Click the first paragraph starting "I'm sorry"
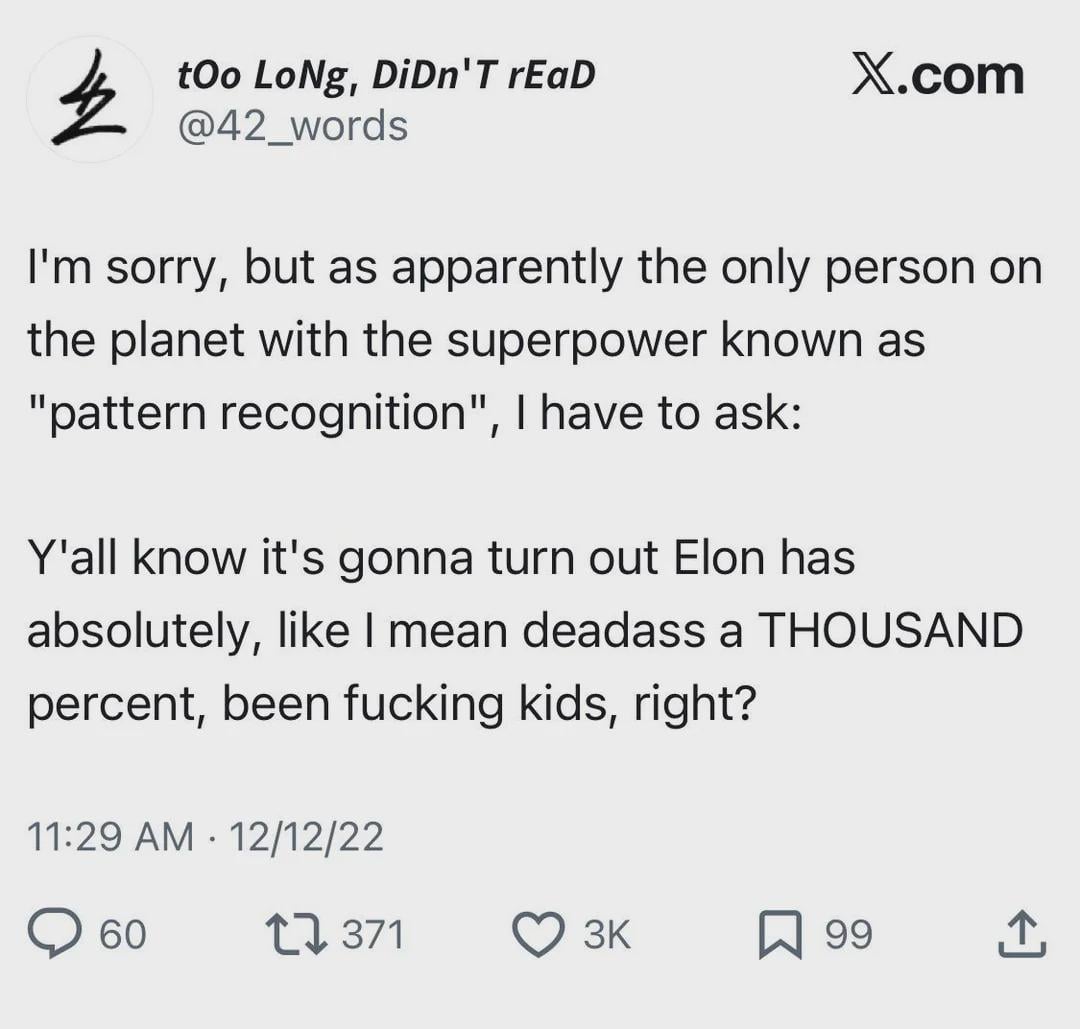This screenshot has height=1029, width=1080. click(534, 340)
